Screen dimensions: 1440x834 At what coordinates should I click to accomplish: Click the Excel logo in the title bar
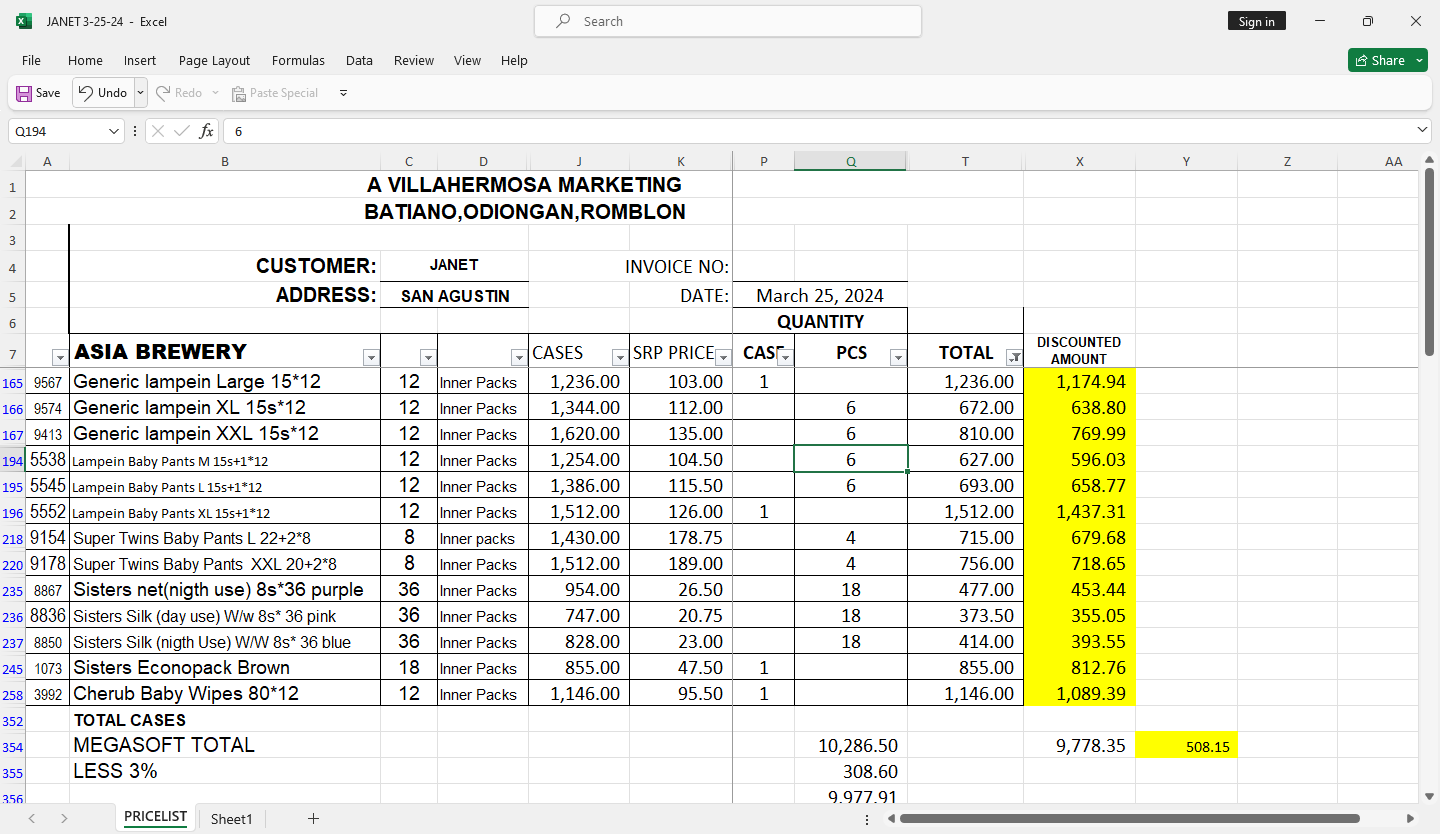(x=24, y=21)
